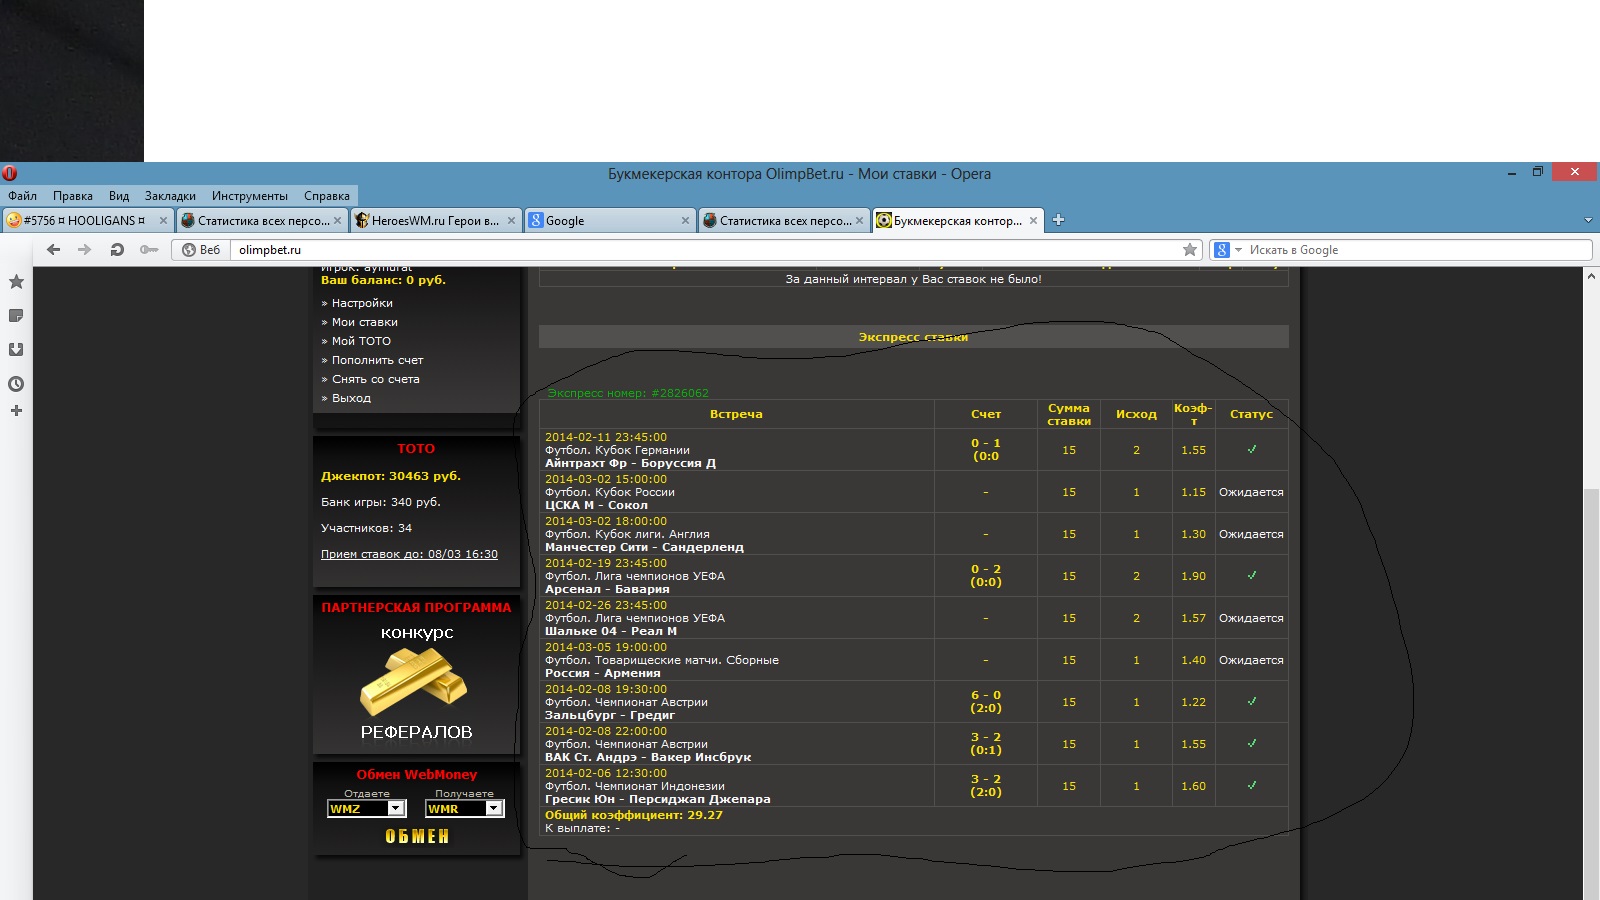1600x900 pixels.
Task: Open the password wand key icon
Action: click(x=149, y=250)
